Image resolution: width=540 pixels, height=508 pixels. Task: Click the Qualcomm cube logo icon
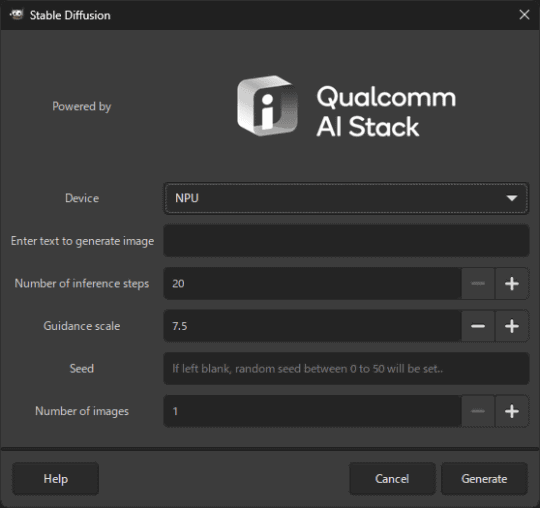pyautogui.click(x=267, y=106)
